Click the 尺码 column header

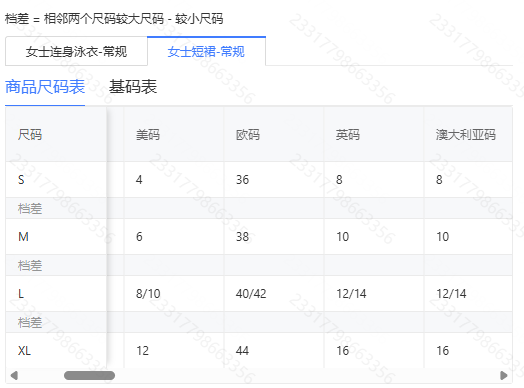(56, 135)
